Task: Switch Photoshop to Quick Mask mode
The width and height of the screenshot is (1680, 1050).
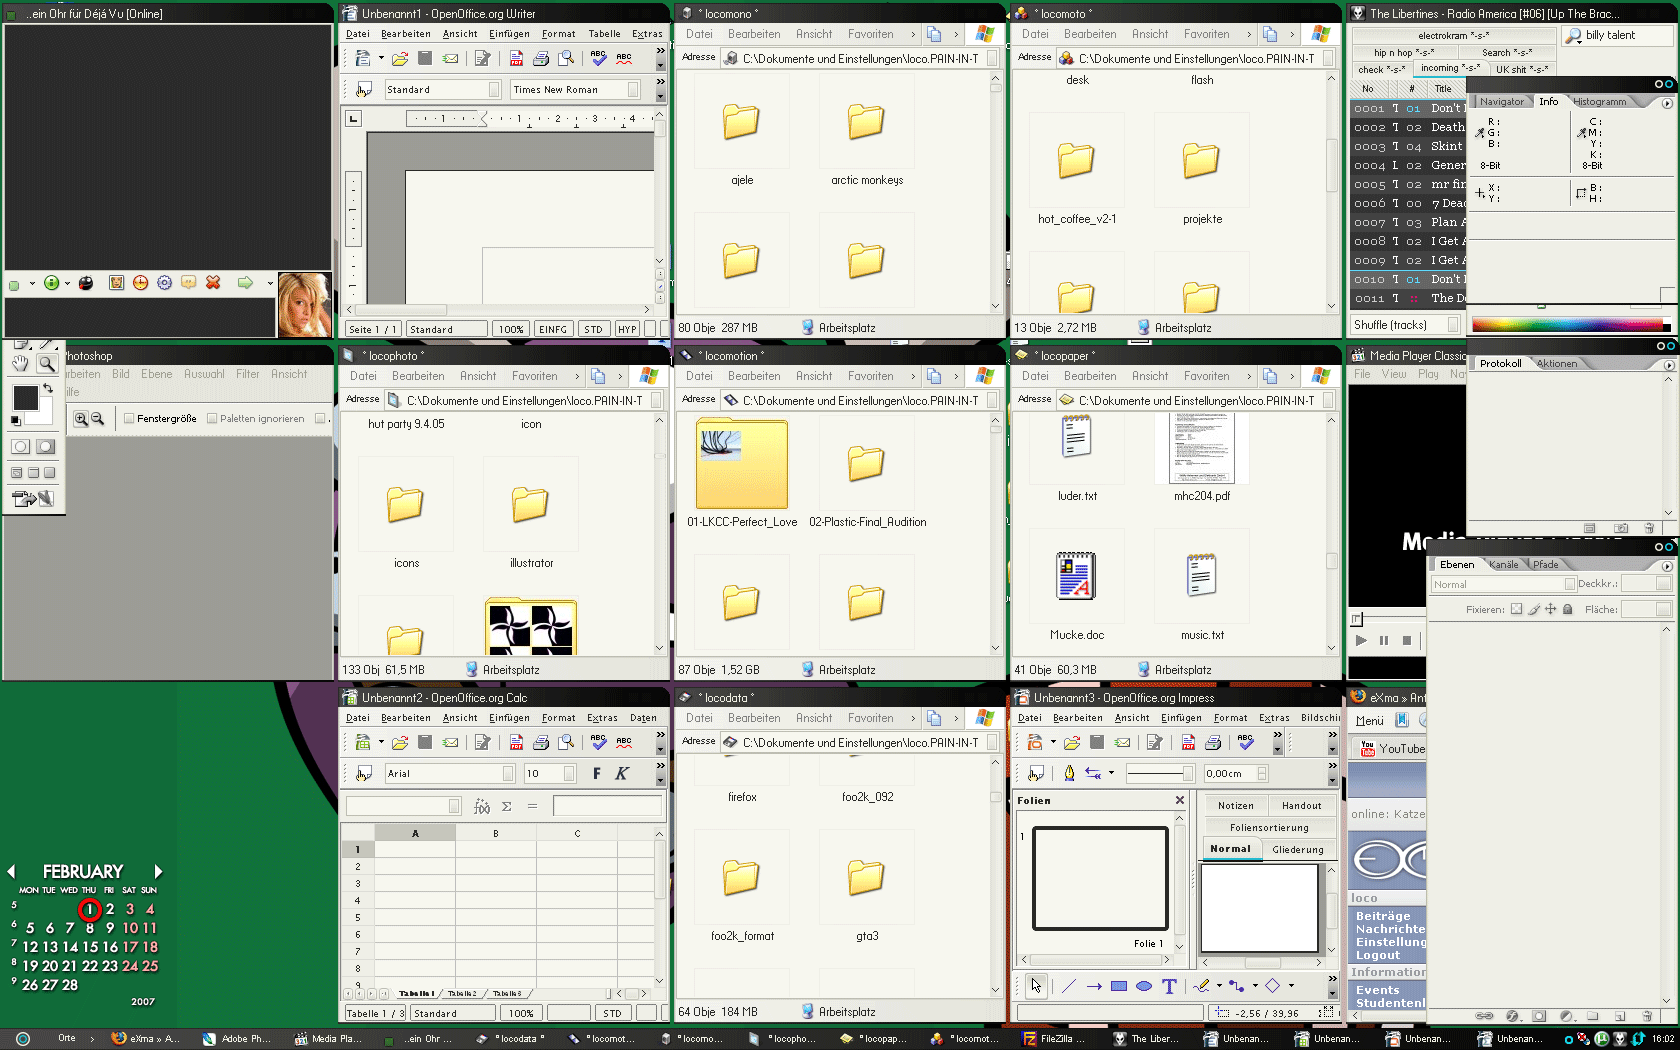Action: pos(45,447)
